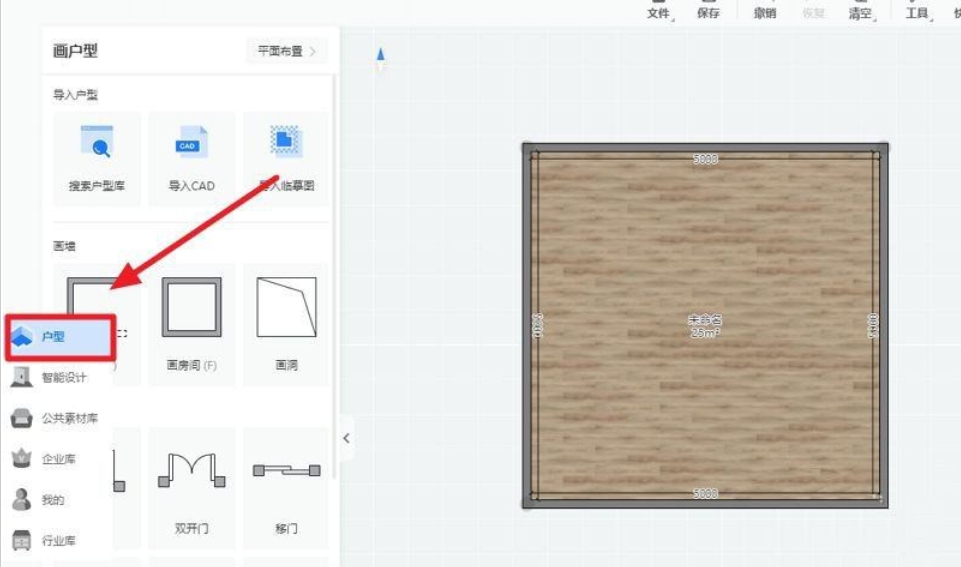Open the 工具 tools menu
Viewport: 961px width, 567px height.
[x=917, y=13]
